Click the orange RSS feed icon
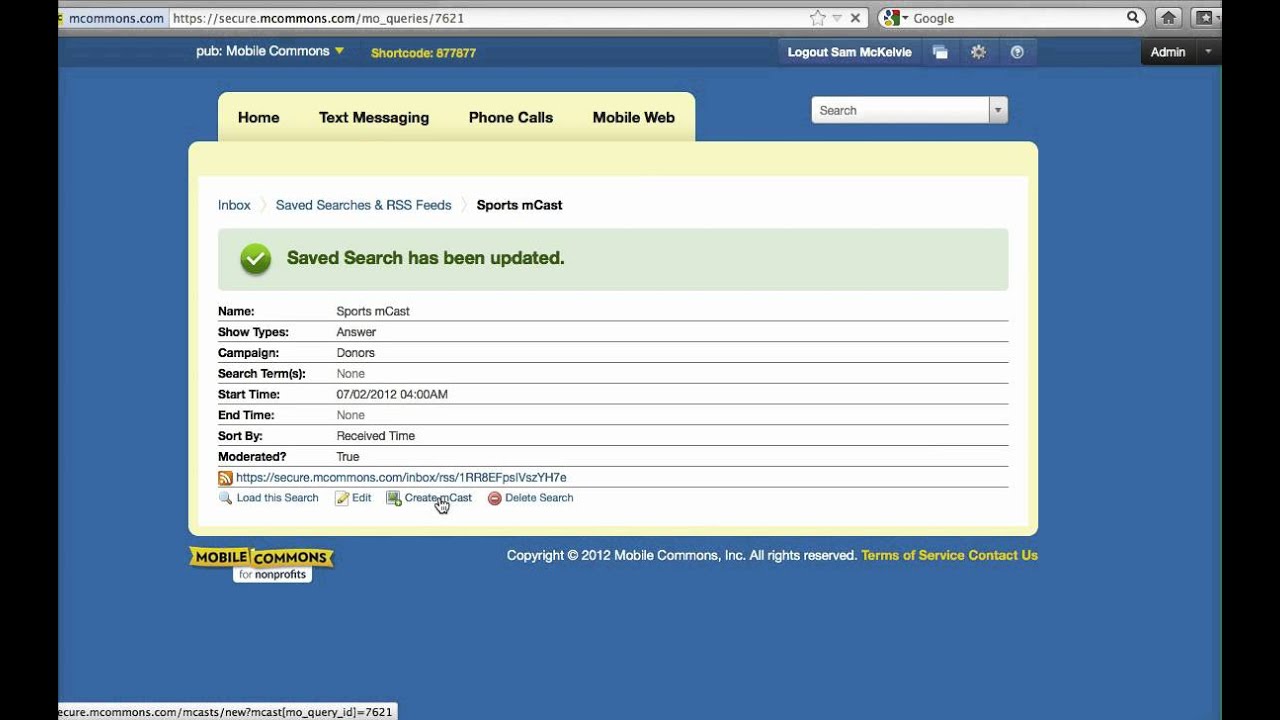 click(225, 478)
